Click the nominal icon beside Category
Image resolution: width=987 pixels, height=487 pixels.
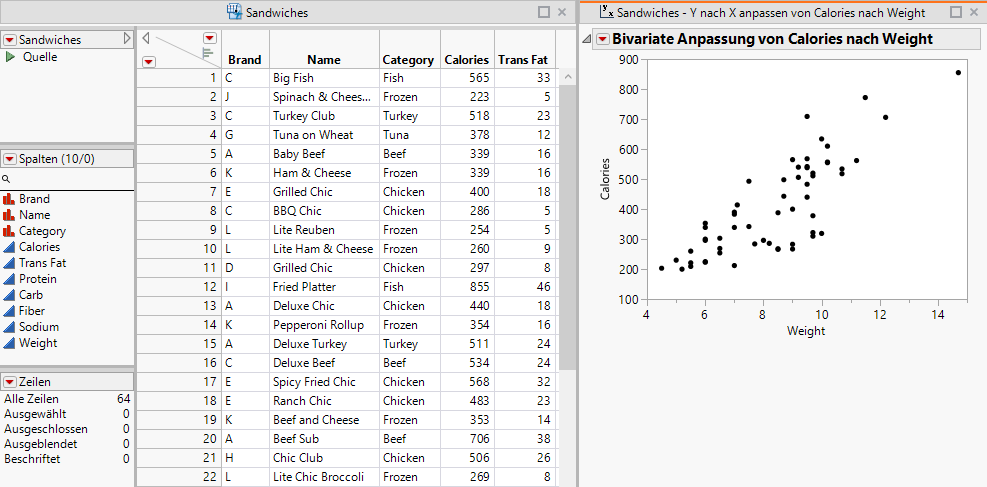point(9,231)
